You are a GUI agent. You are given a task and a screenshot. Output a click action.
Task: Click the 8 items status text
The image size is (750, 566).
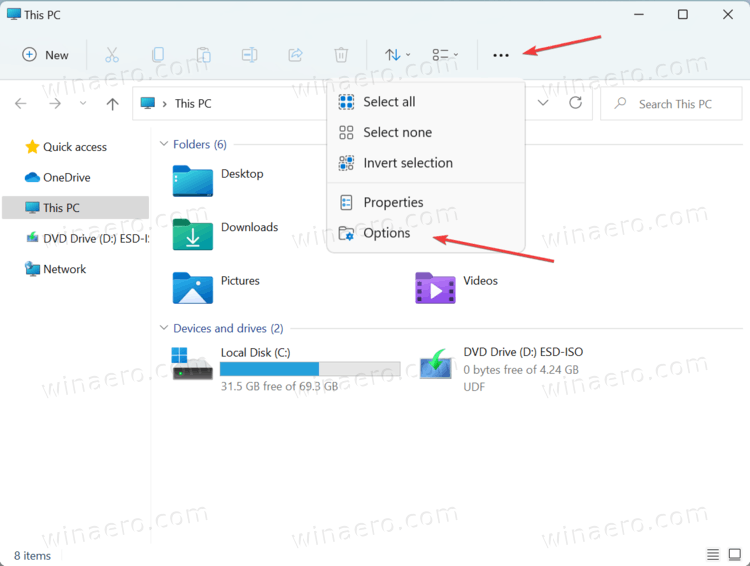click(x=32, y=555)
